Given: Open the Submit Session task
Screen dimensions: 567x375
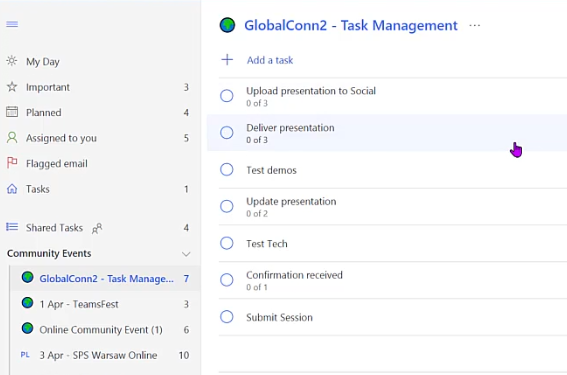Looking at the screenshot, I should [393, 317].
